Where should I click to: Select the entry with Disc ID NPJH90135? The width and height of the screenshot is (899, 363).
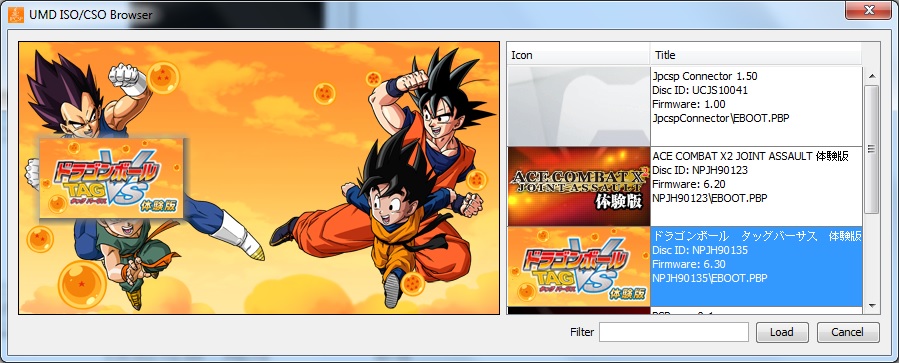(x=756, y=267)
